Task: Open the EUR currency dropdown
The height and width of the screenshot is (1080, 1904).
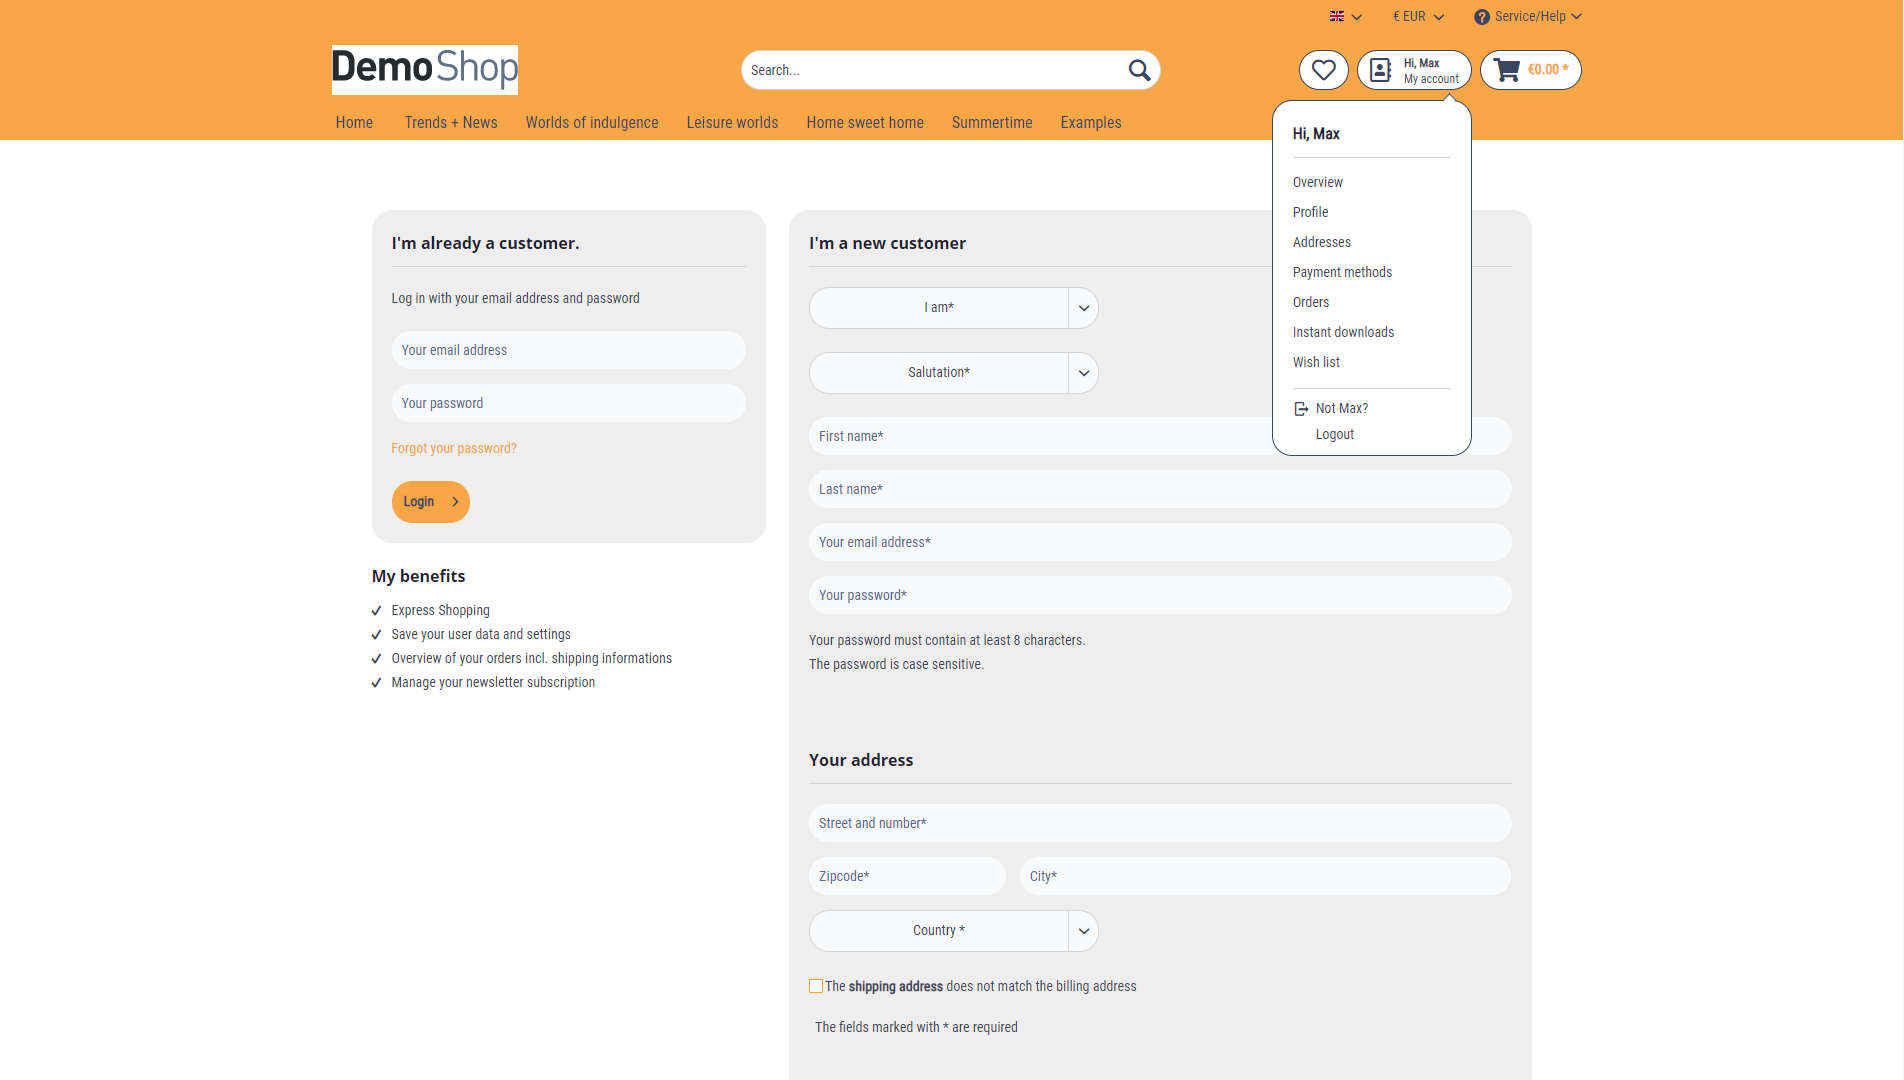Action: tap(1418, 17)
